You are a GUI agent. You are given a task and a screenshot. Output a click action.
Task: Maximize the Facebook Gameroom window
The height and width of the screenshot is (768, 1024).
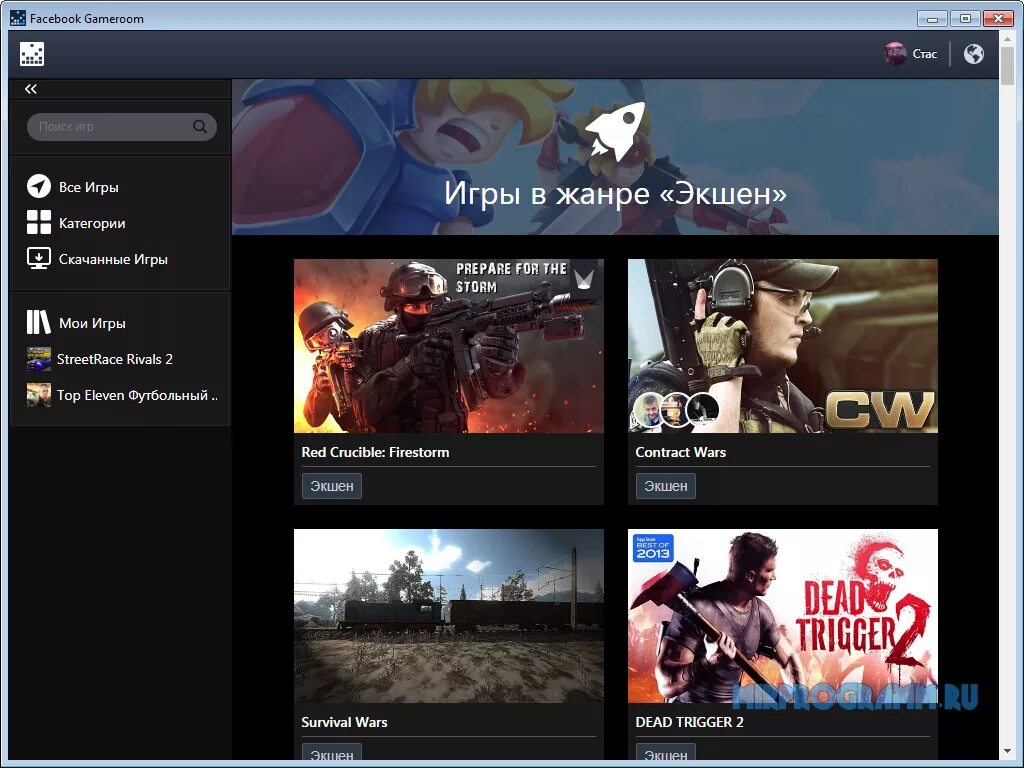point(965,18)
